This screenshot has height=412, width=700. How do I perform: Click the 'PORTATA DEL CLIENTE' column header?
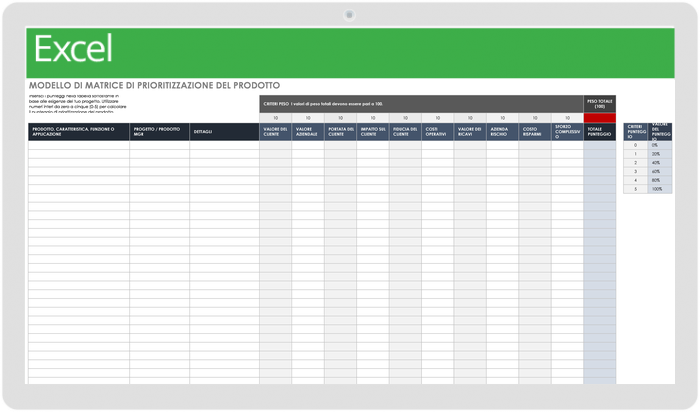pyautogui.click(x=340, y=132)
